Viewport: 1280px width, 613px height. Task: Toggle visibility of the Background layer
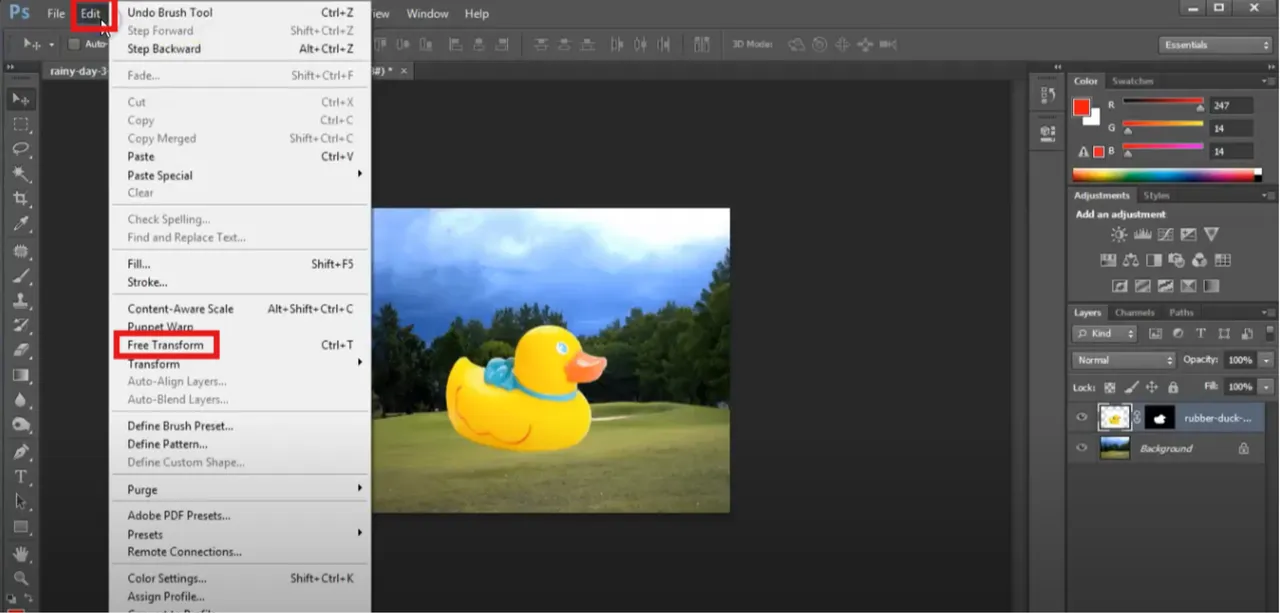coord(1081,449)
